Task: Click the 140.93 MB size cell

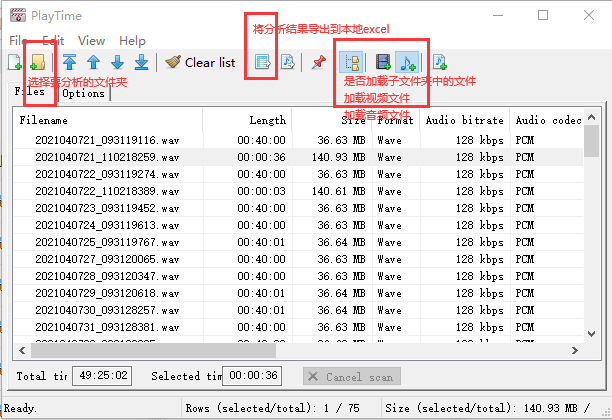Action: 338,157
